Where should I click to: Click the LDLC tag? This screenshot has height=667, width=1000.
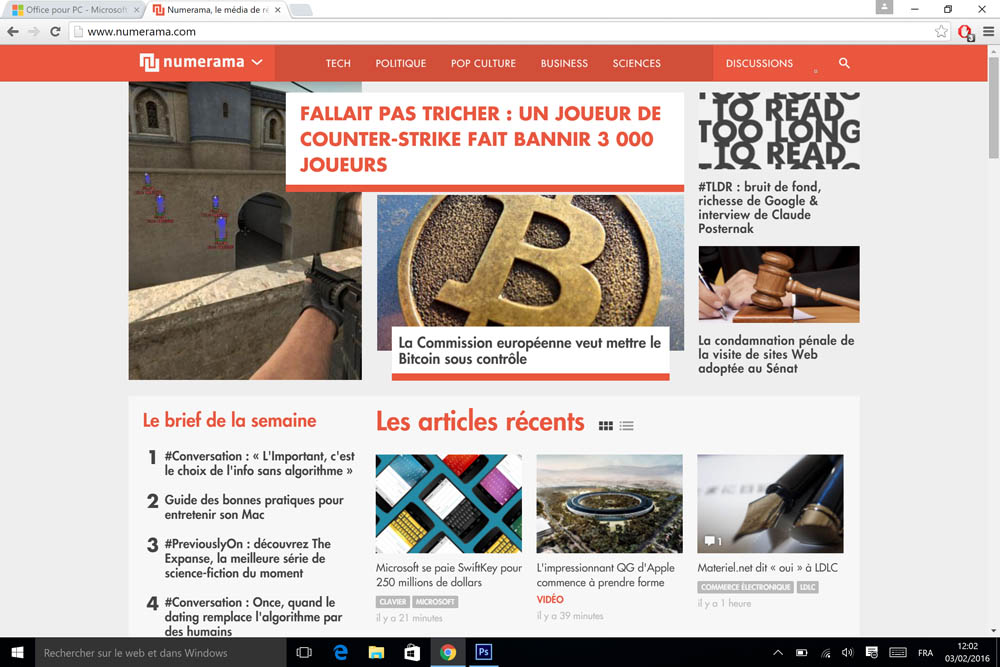pos(807,587)
